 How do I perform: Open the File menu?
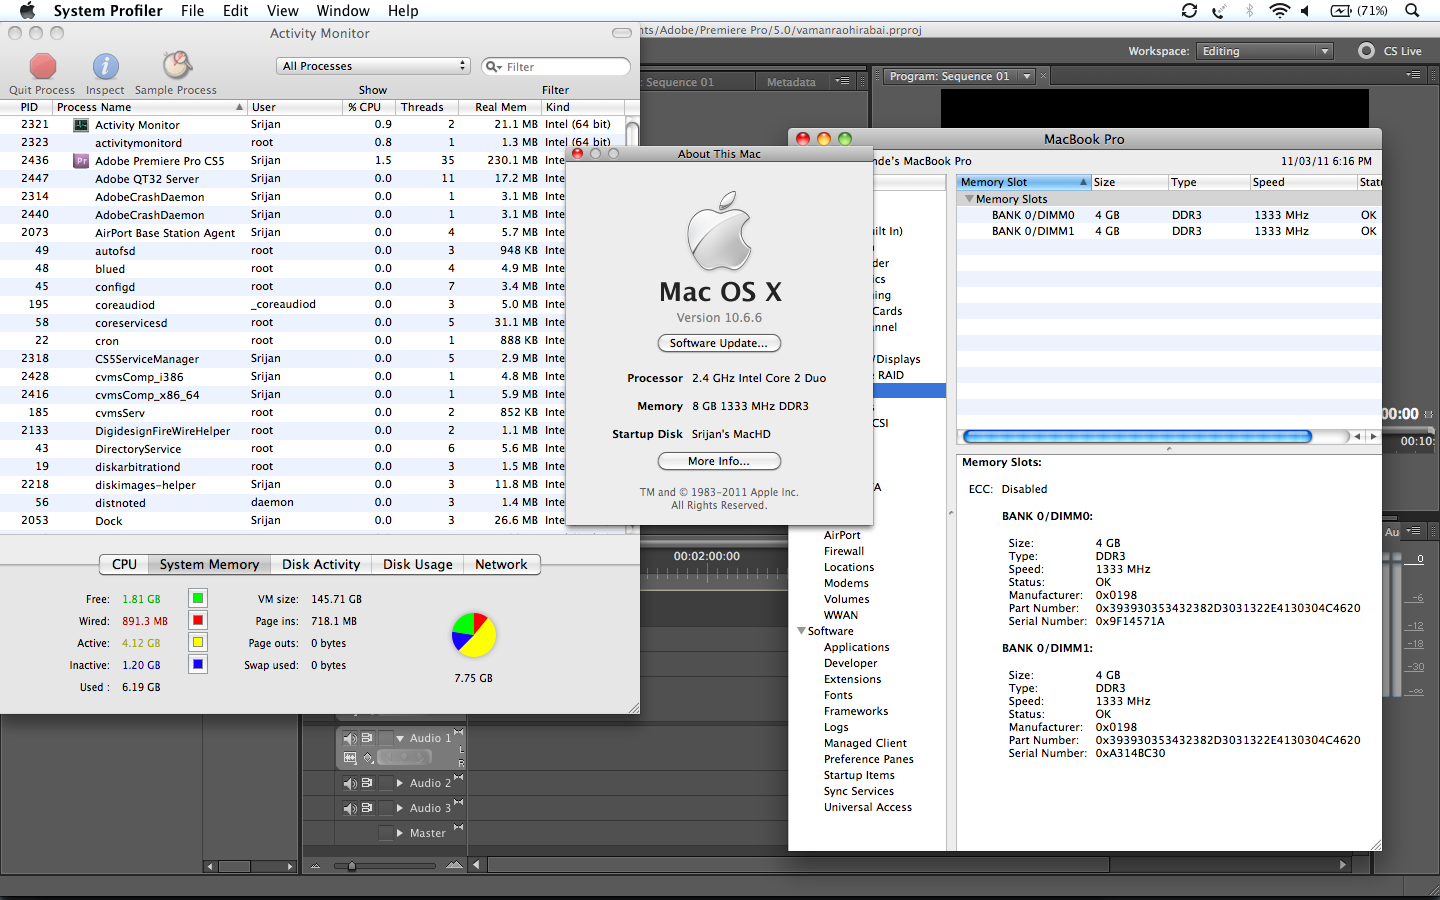tap(192, 10)
